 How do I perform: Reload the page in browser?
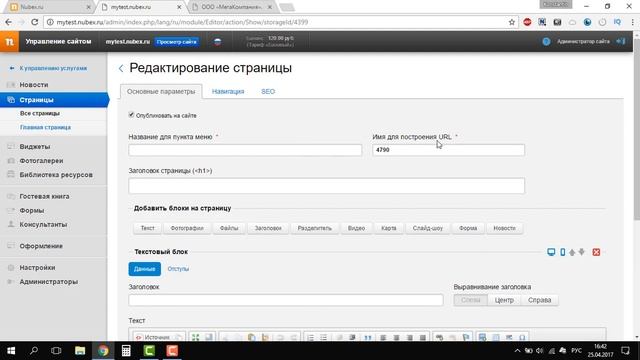pyautogui.click(x=35, y=22)
